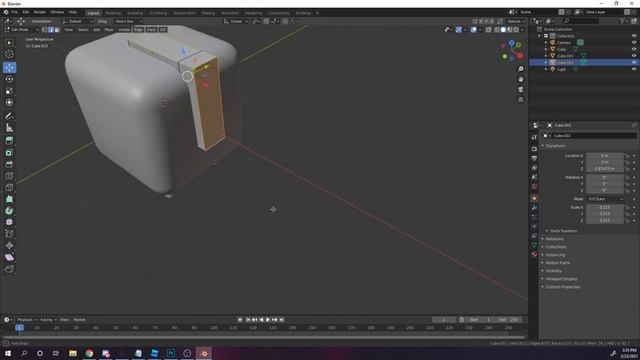Viewport: 640px width, 360px height.
Task: Toggle camera view icon in viewport
Action: coord(520,89)
